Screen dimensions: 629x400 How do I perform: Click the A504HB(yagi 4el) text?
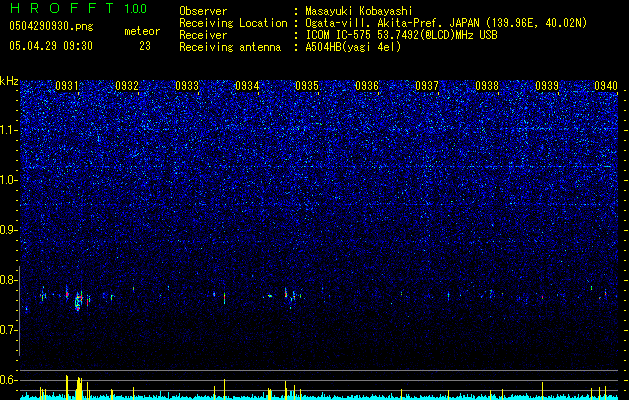[353, 47]
